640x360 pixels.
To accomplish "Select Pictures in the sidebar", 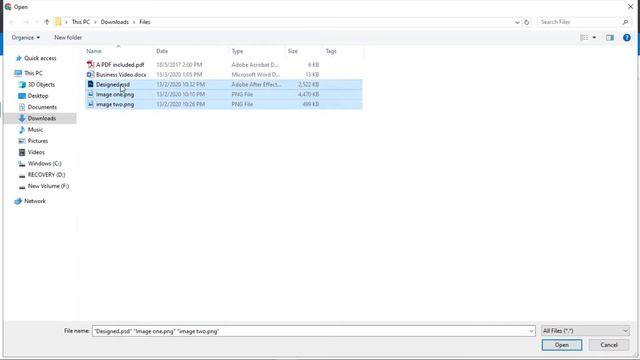I will pos(38,141).
